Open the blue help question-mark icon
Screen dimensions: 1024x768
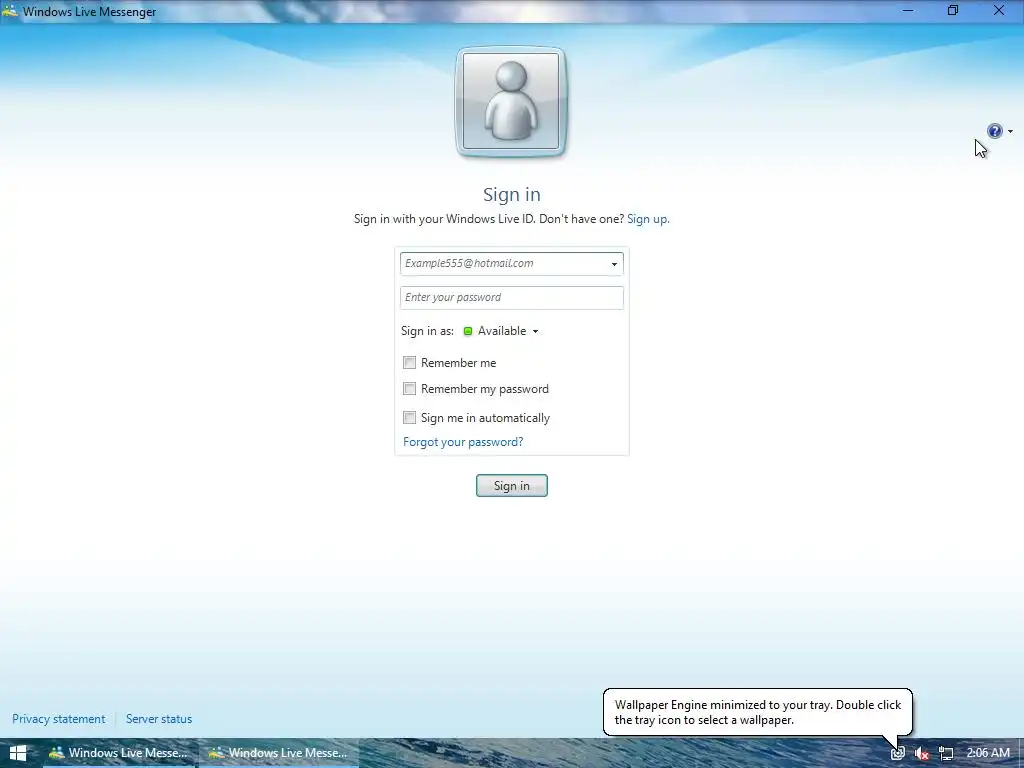994,131
